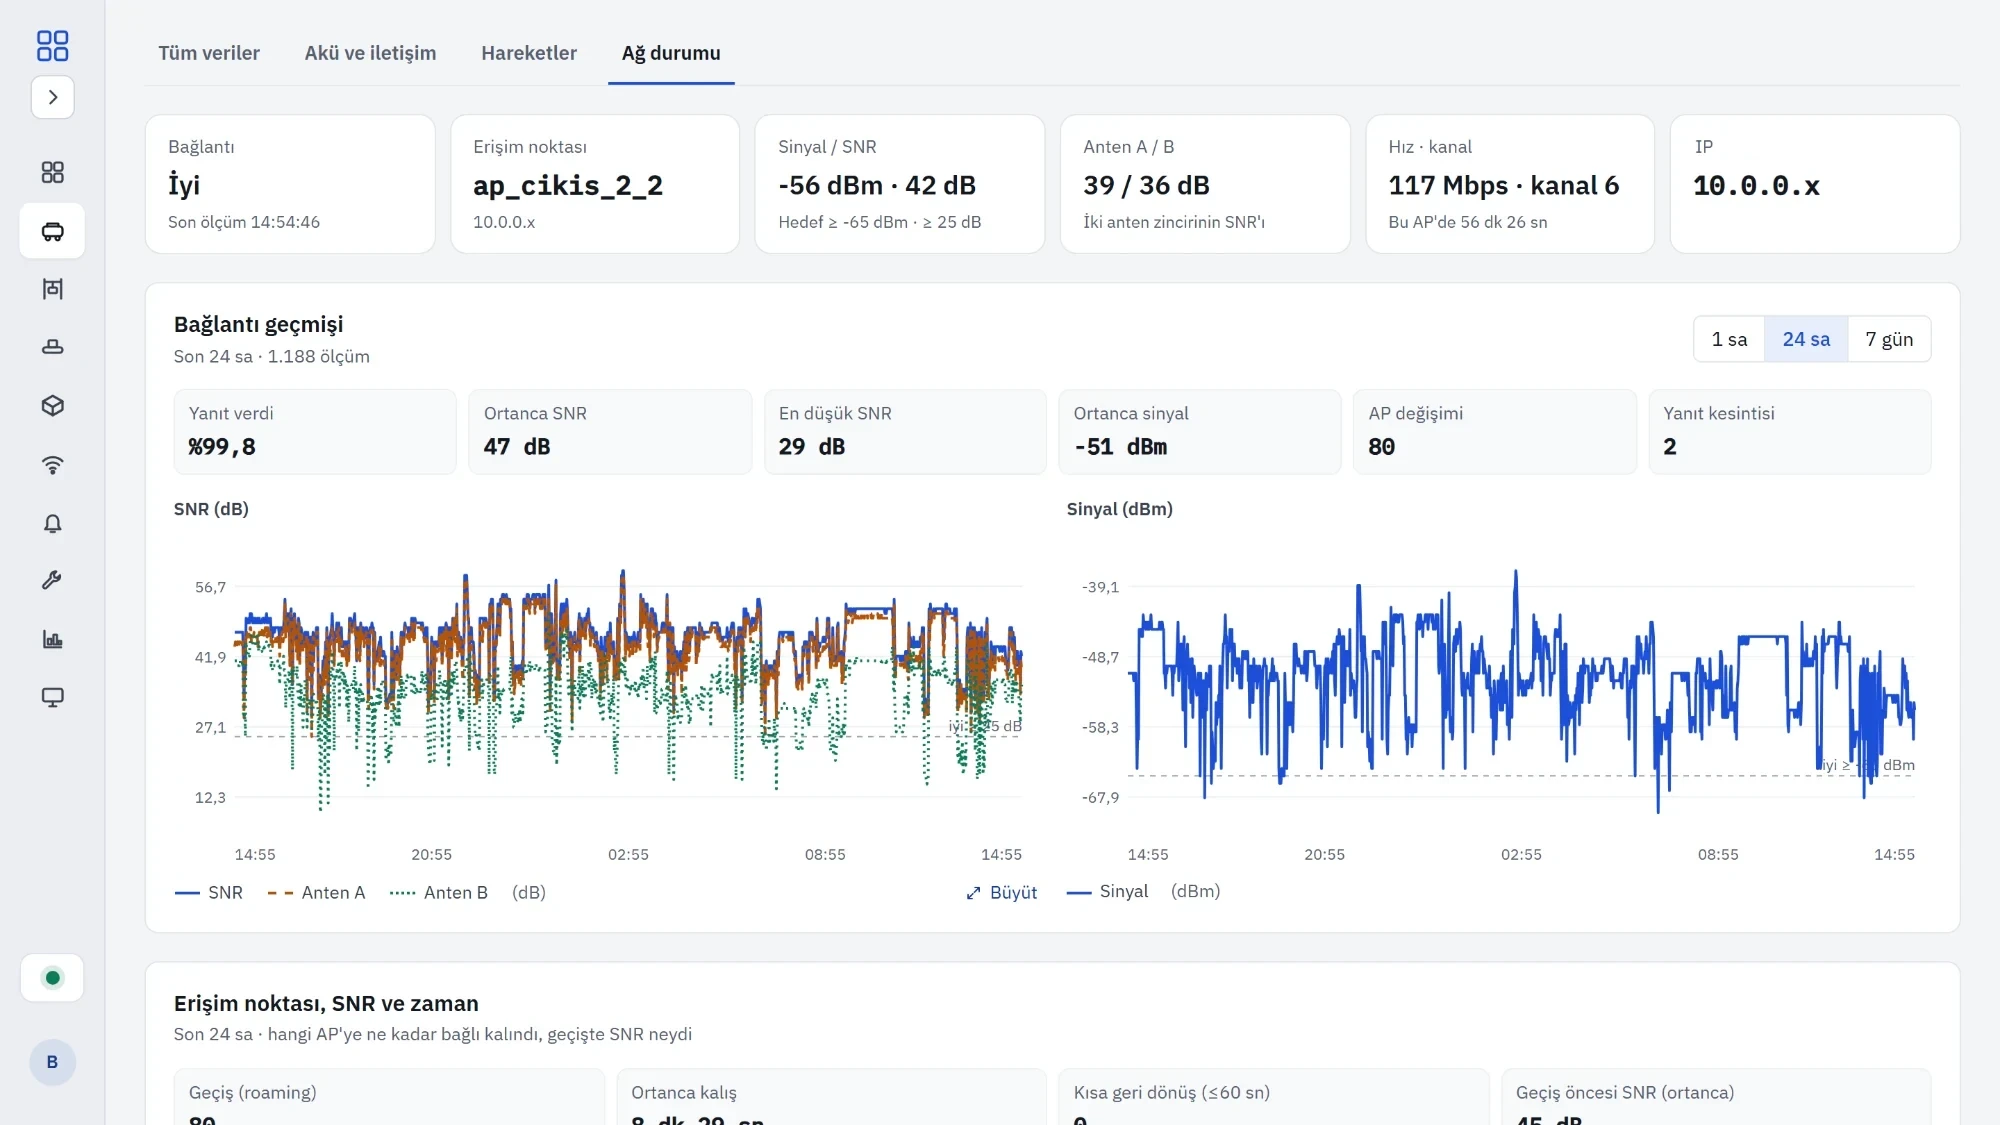Viewport: 2000px width, 1125px height.
Task: Click the Anten A / B 39 / 36 dB value
Action: (1146, 185)
